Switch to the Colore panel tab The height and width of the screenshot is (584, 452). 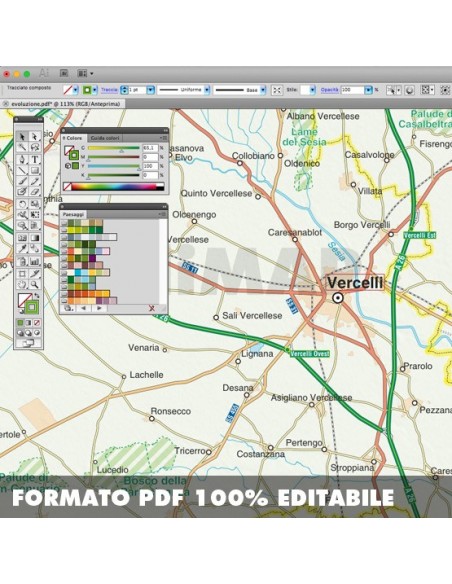(x=74, y=138)
